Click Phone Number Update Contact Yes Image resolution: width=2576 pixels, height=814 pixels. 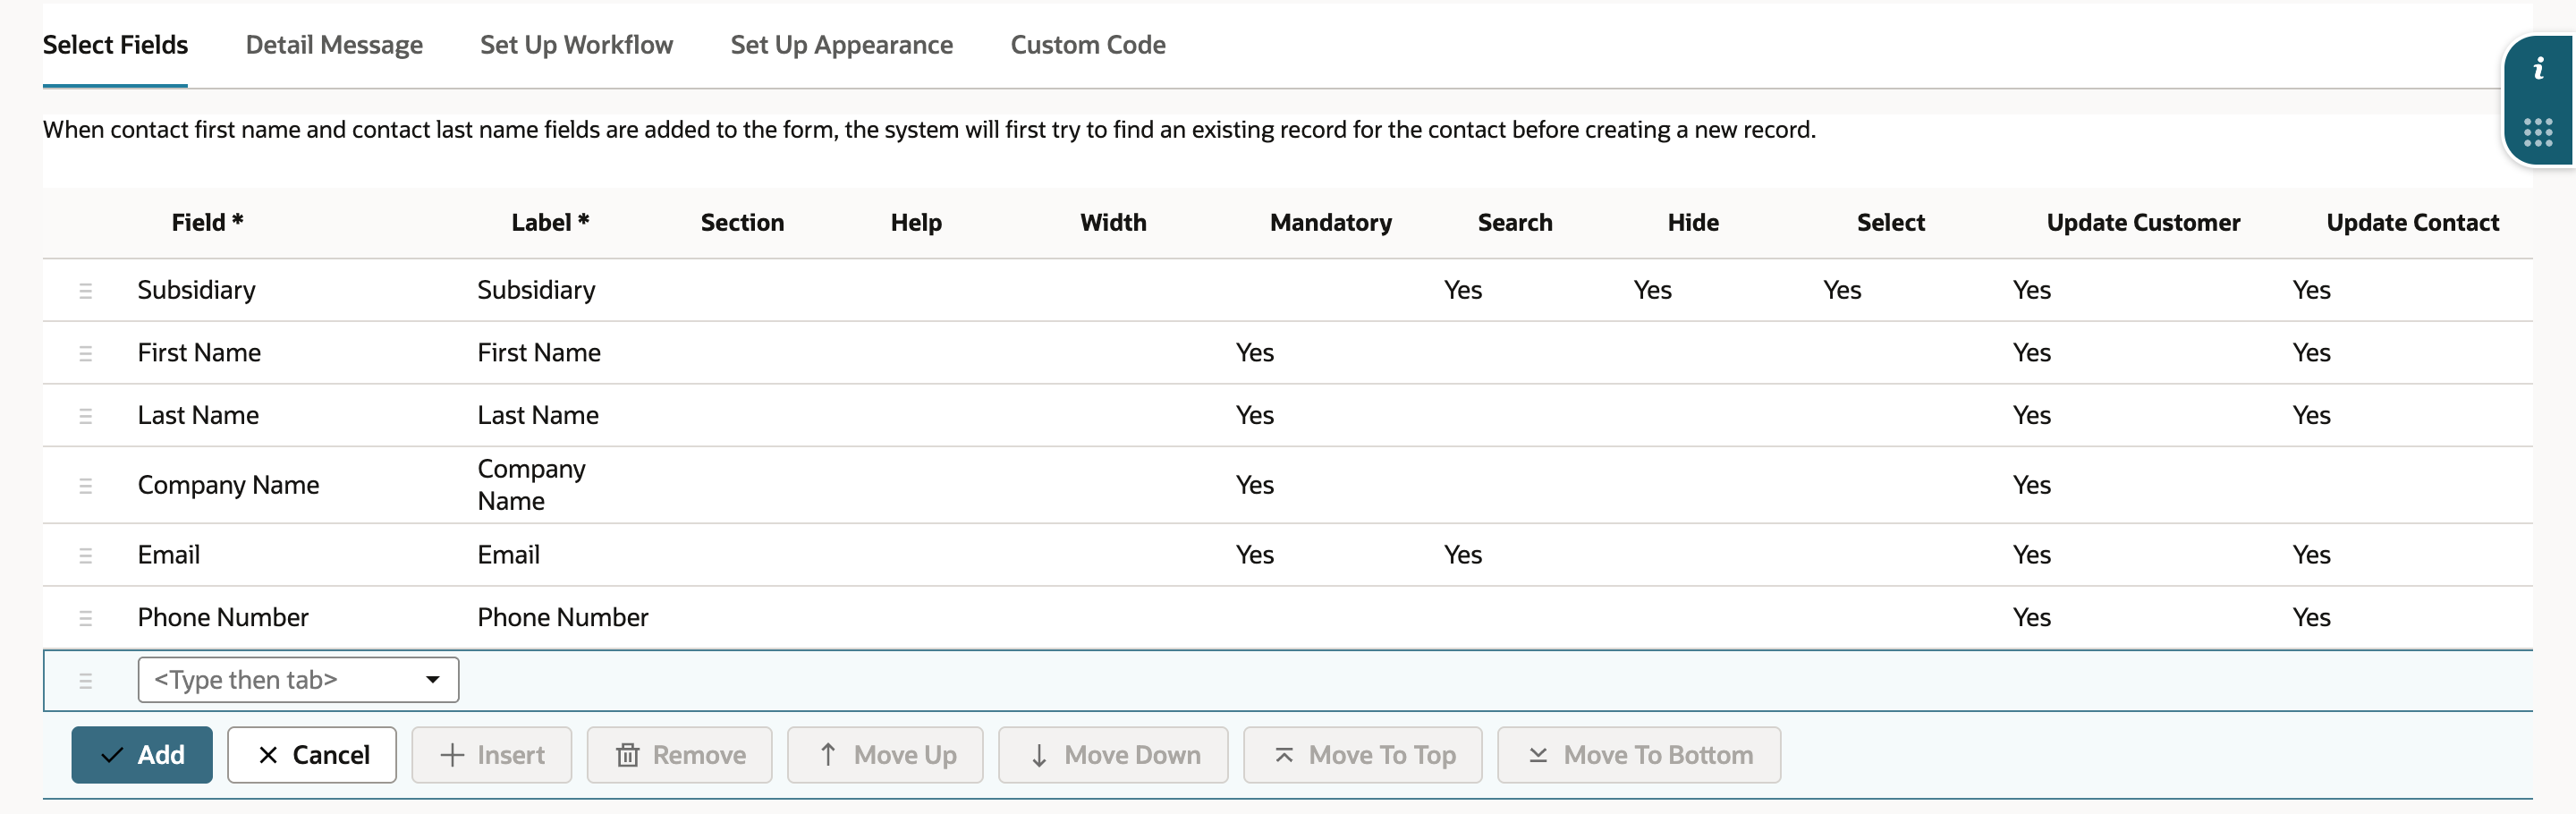coord(2311,618)
